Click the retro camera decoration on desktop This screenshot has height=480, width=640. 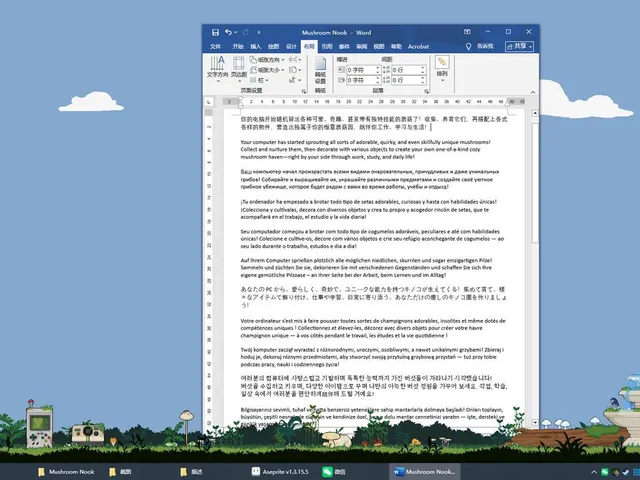87,433
